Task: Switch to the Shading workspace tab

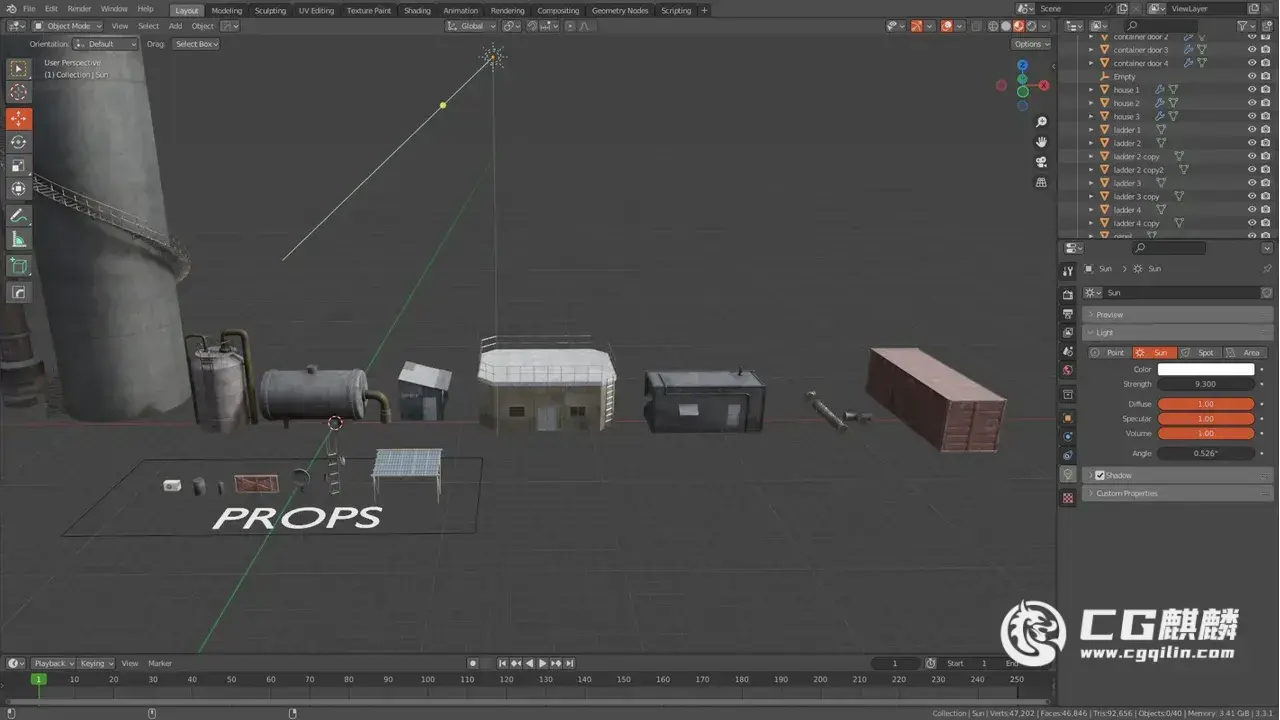Action: pos(417,10)
